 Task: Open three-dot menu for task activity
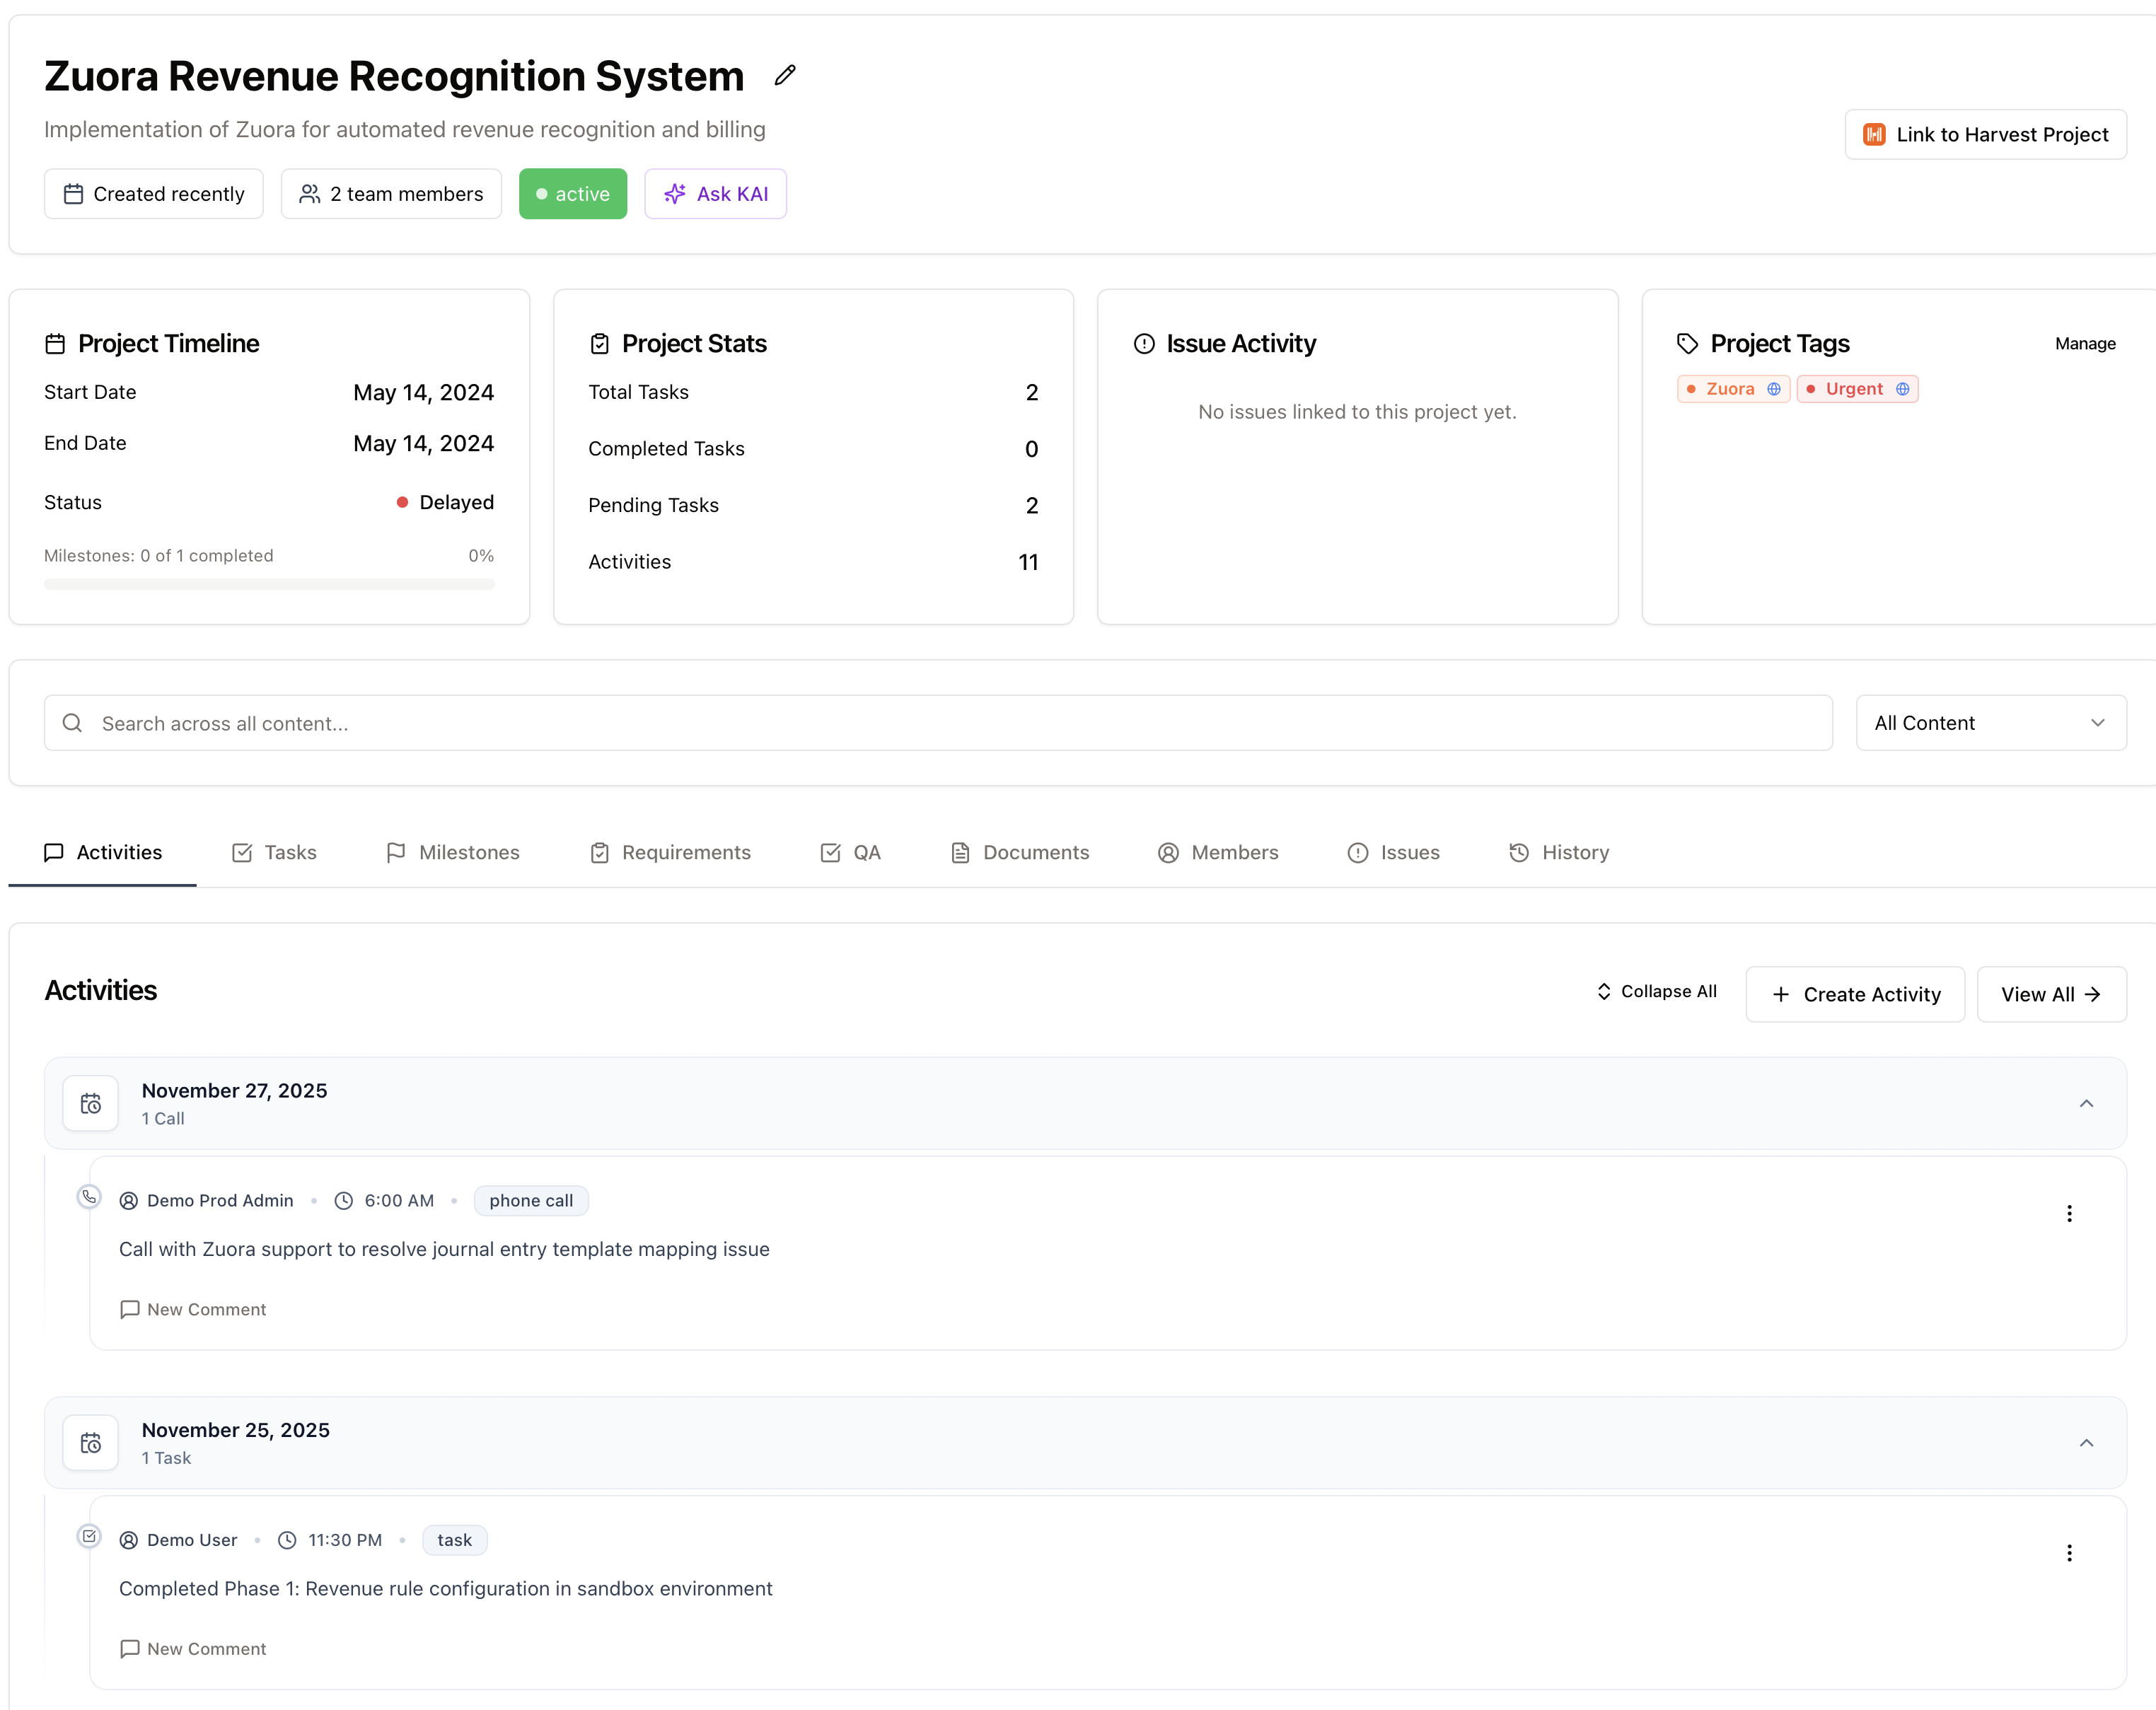[2069, 1553]
